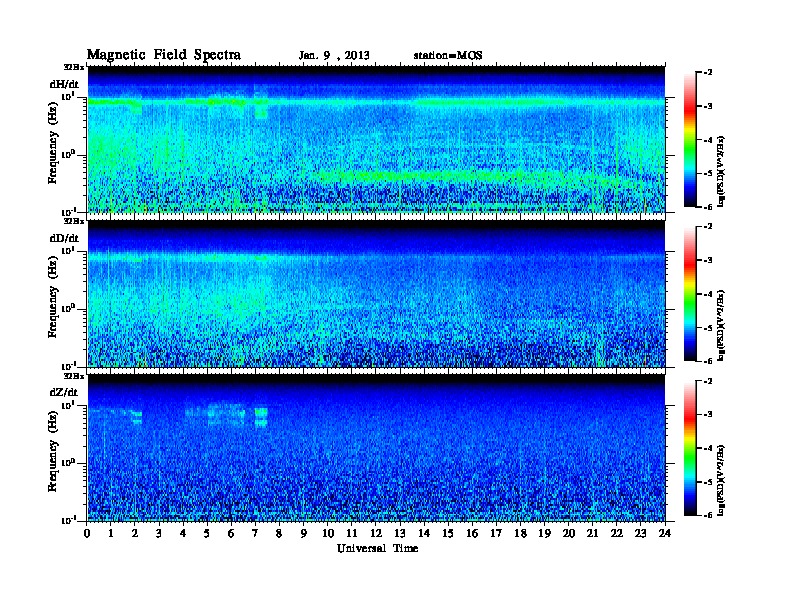Click the -3 tick on dD/dt color bar

708,260
